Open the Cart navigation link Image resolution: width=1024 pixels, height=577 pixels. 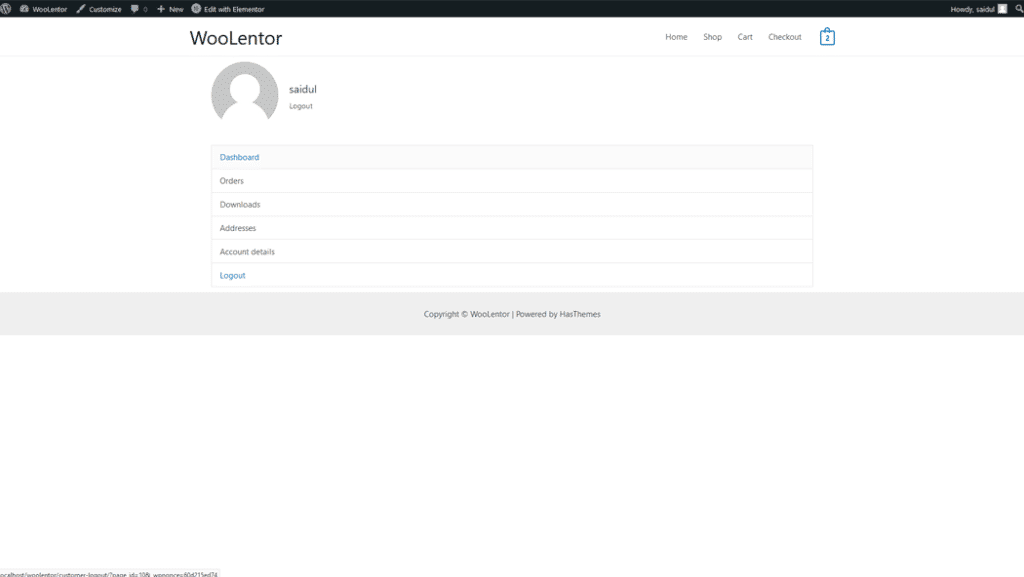[x=745, y=37]
